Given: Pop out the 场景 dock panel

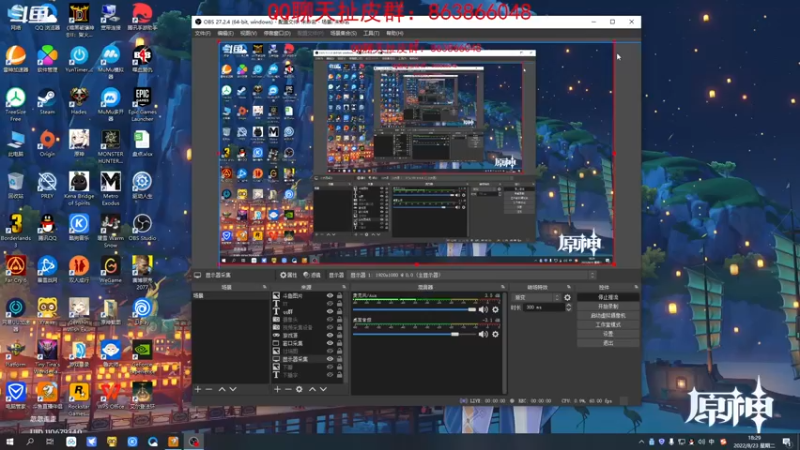Looking at the screenshot, I should click(x=264, y=287).
